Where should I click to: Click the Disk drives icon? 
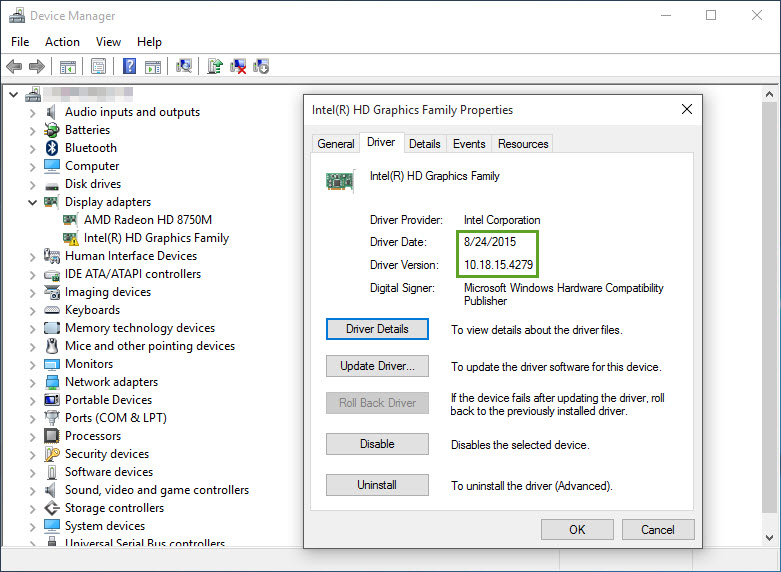(52, 186)
